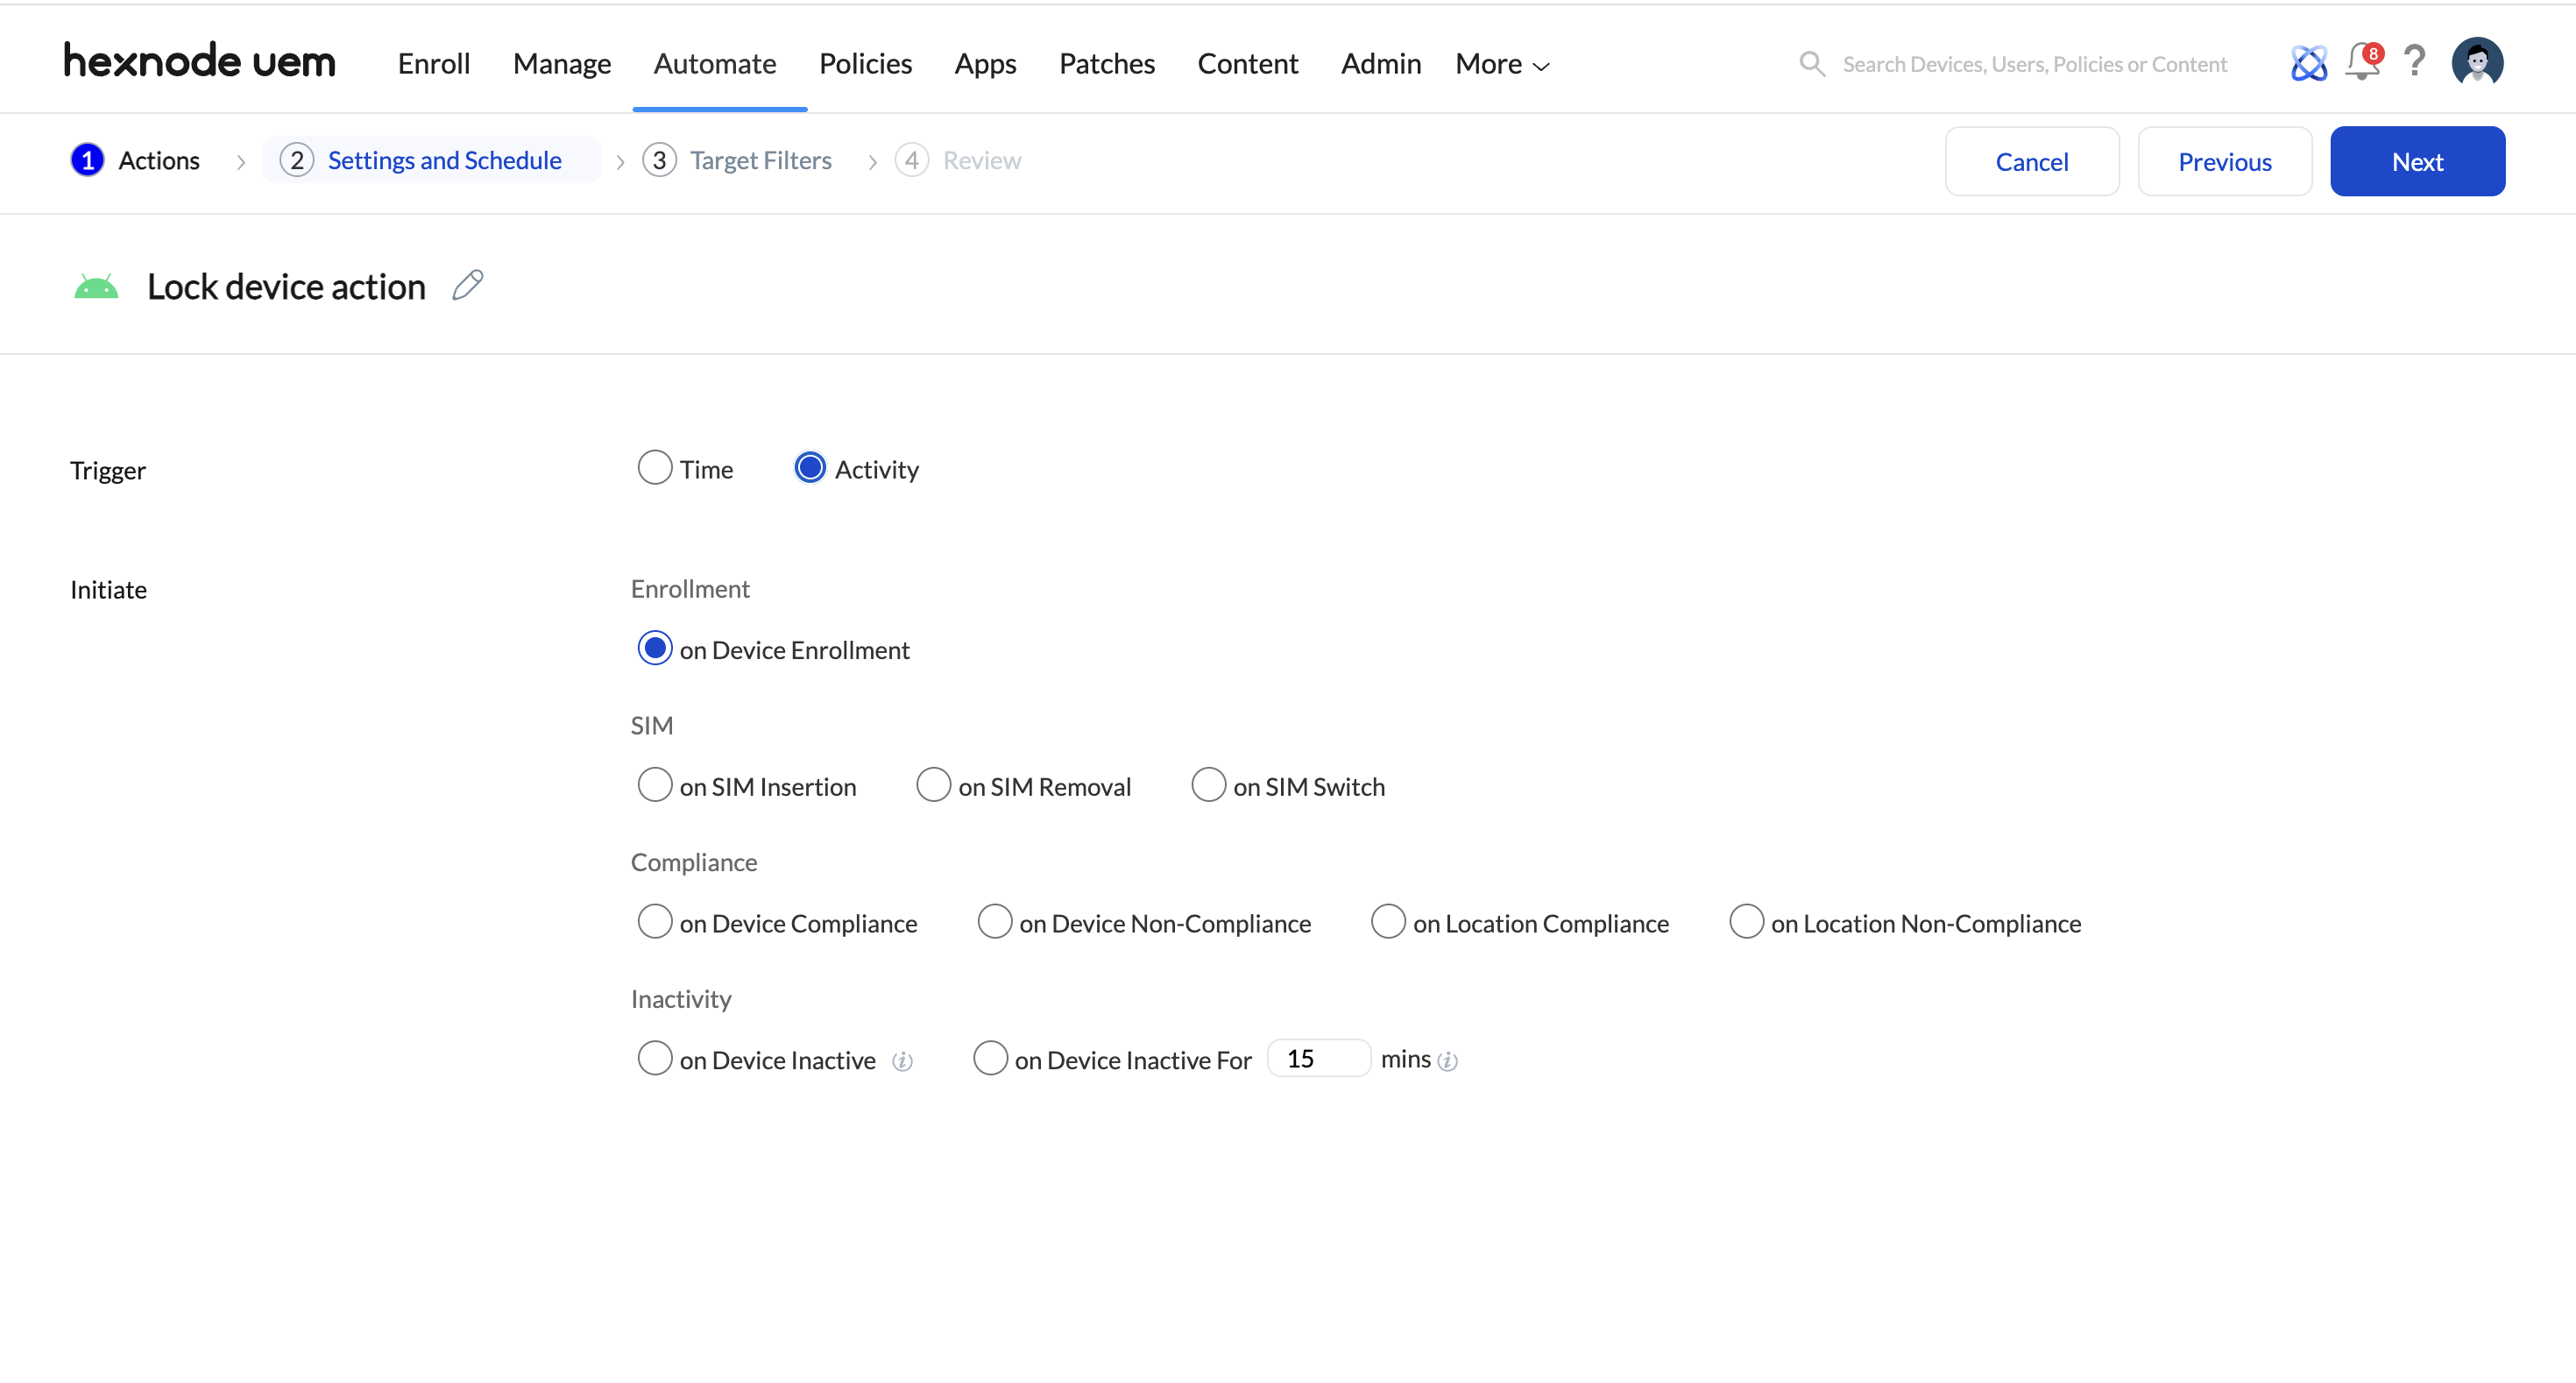Viewport: 2576px width, 1383px height.
Task: Click the Android icon next to Lock device action
Action: [x=96, y=286]
